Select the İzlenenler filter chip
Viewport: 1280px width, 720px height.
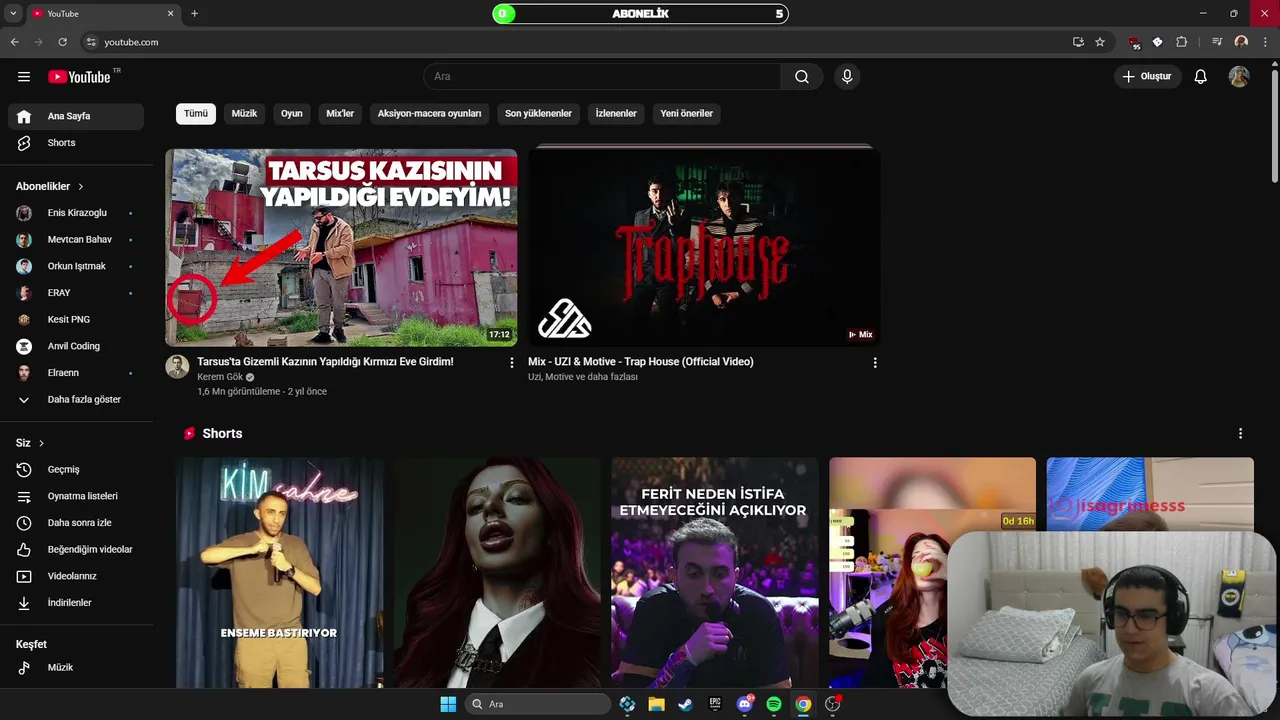pyautogui.click(x=616, y=113)
